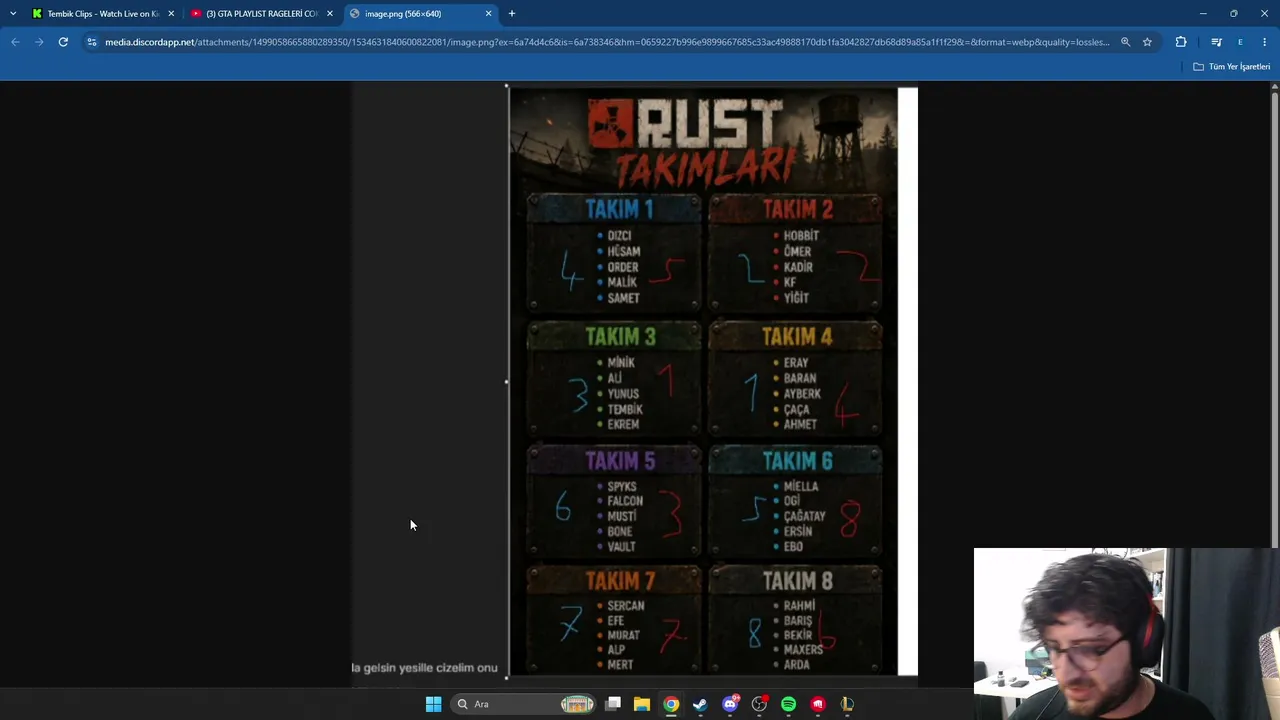Open the Chrome extensions menu

point(1181,42)
